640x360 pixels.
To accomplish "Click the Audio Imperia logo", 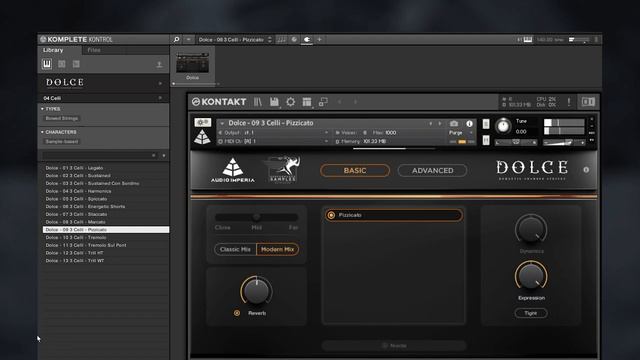I will 233,170.
